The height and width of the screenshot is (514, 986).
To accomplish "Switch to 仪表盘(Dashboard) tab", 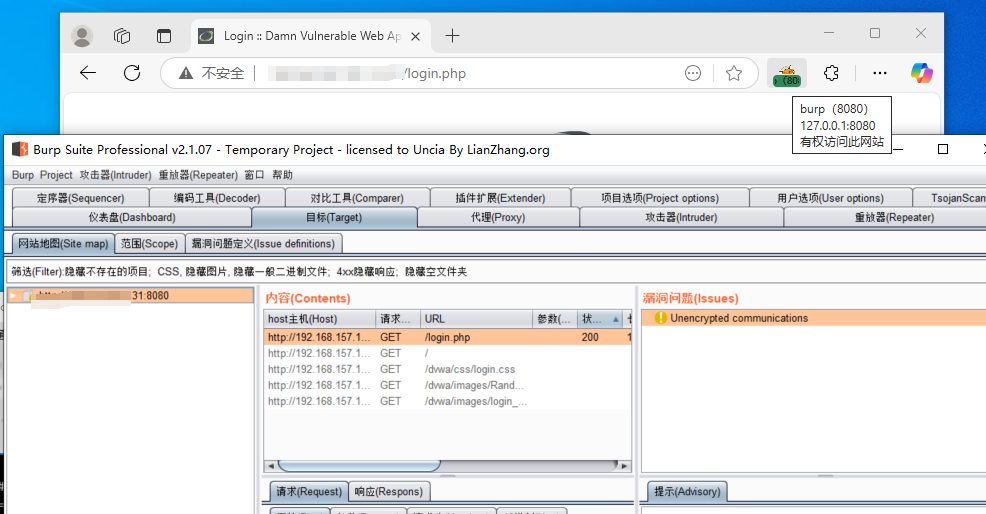I will point(132,217).
